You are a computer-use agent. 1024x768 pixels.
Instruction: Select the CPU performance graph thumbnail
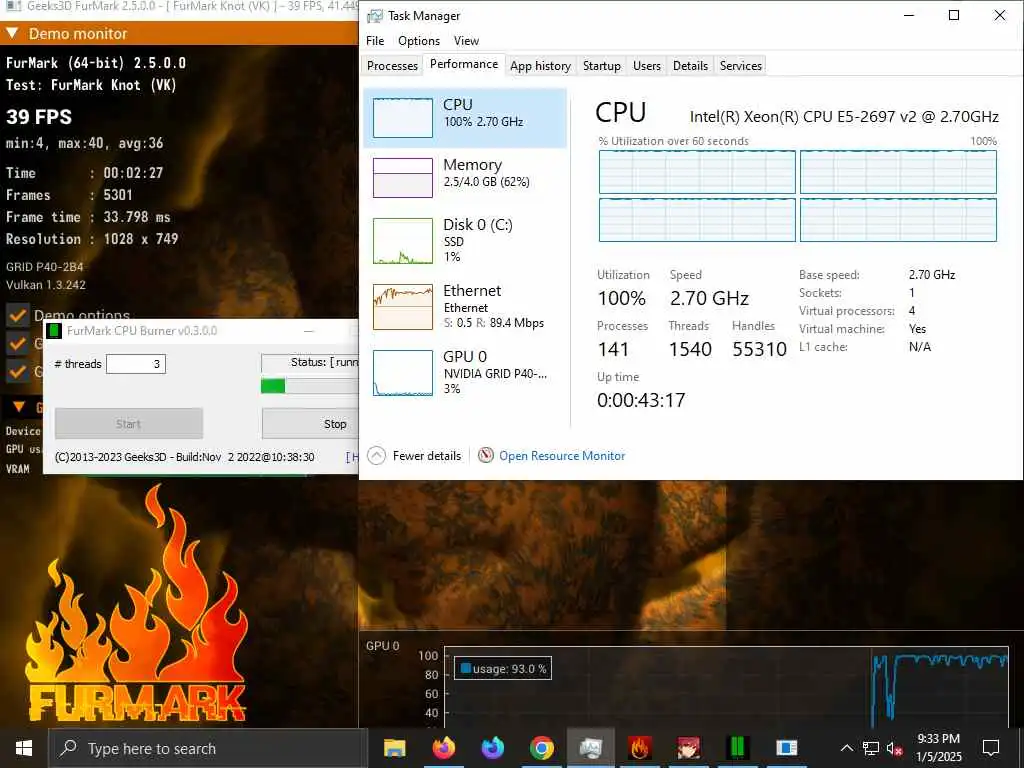(x=402, y=118)
